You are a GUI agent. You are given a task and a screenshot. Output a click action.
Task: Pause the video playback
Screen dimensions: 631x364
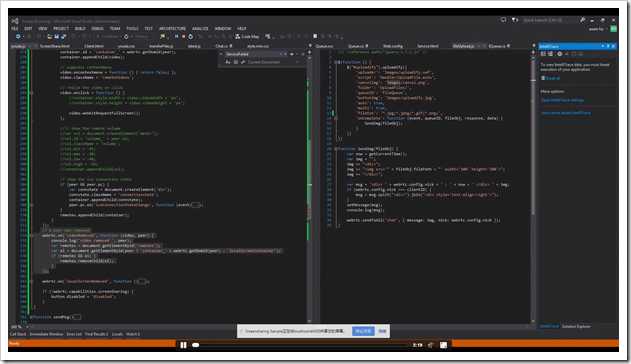[x=183, y=345]
